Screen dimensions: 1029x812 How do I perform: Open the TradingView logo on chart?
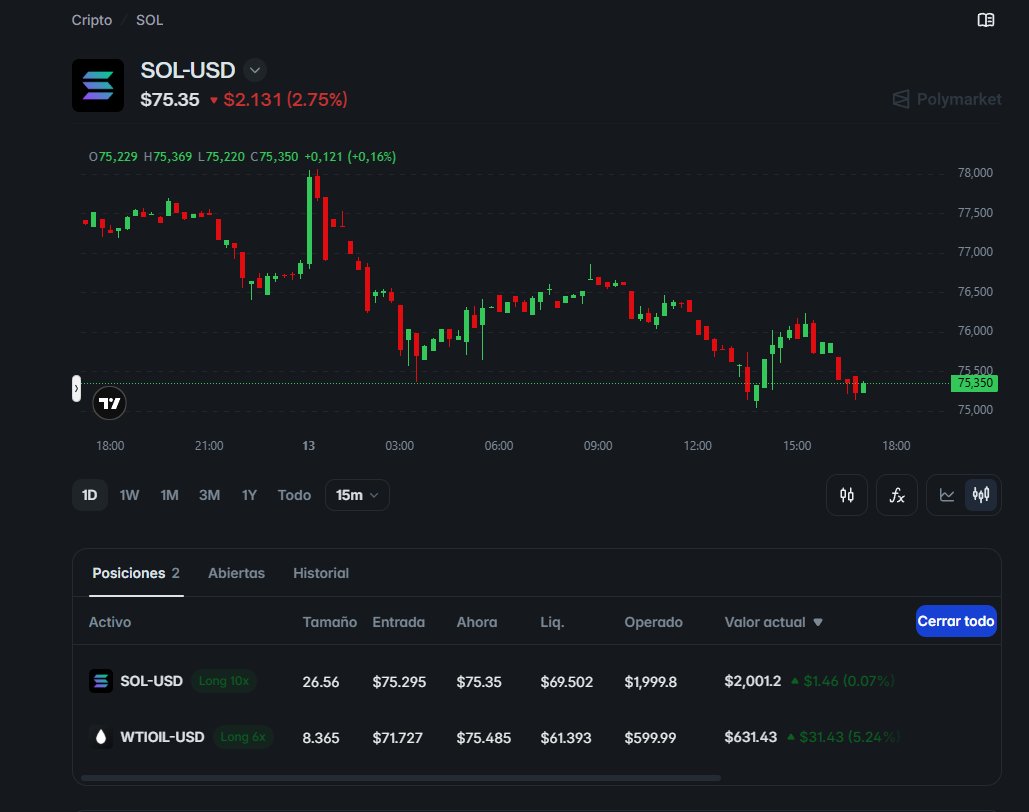click(x=110, y=403)
